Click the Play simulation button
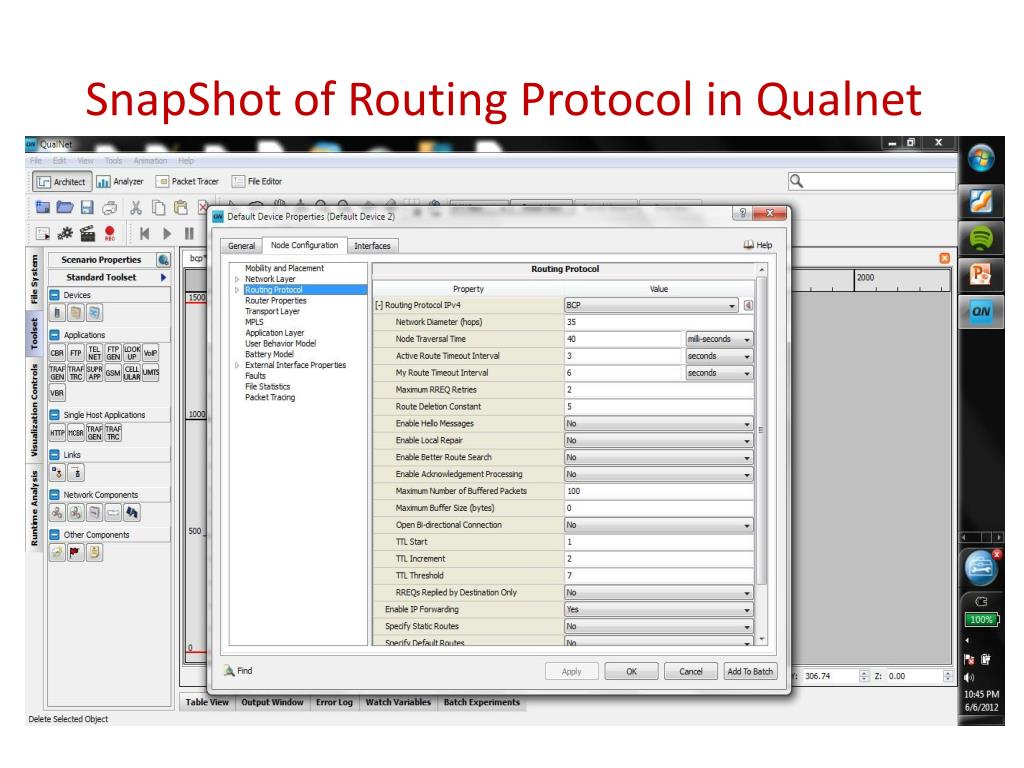The image size is (1024, 768). click(x=167, y=233)
